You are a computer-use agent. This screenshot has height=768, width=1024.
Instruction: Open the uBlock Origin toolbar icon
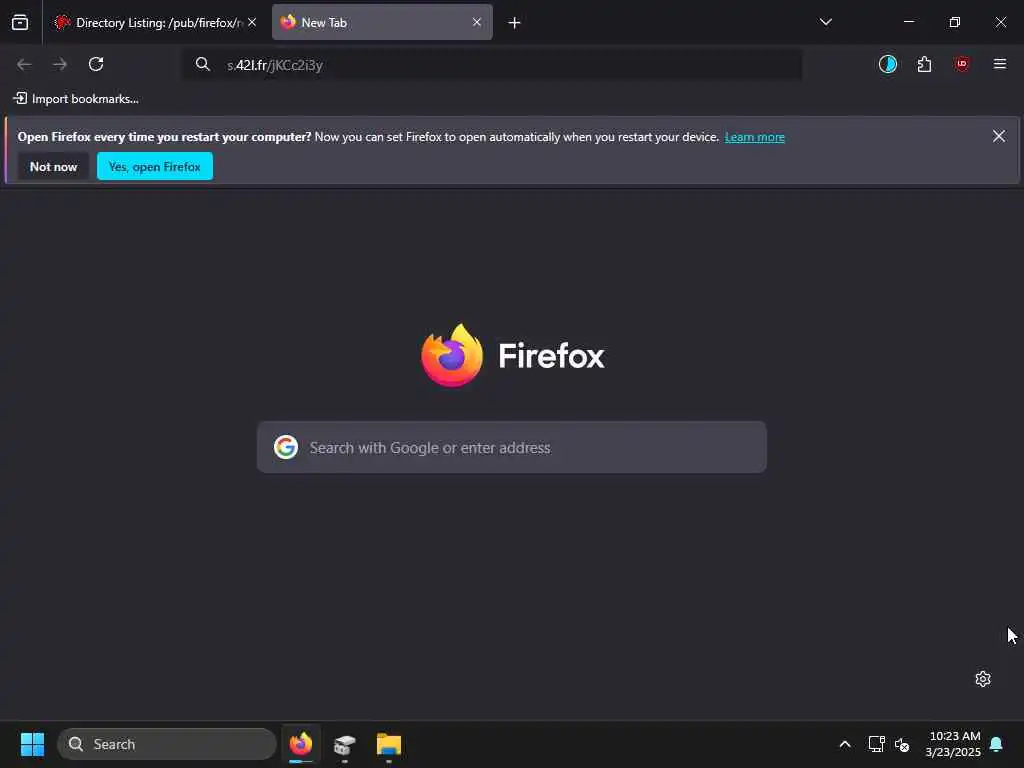961,64
